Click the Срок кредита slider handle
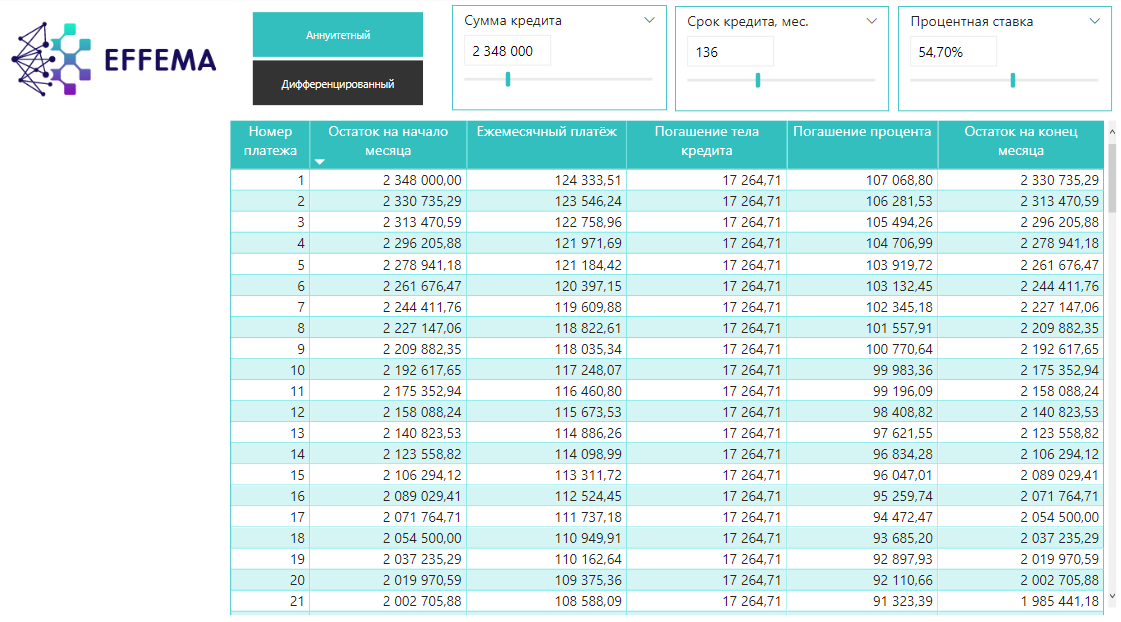The width and height of the screenshot is (1121, 622). tap(758, 80)
